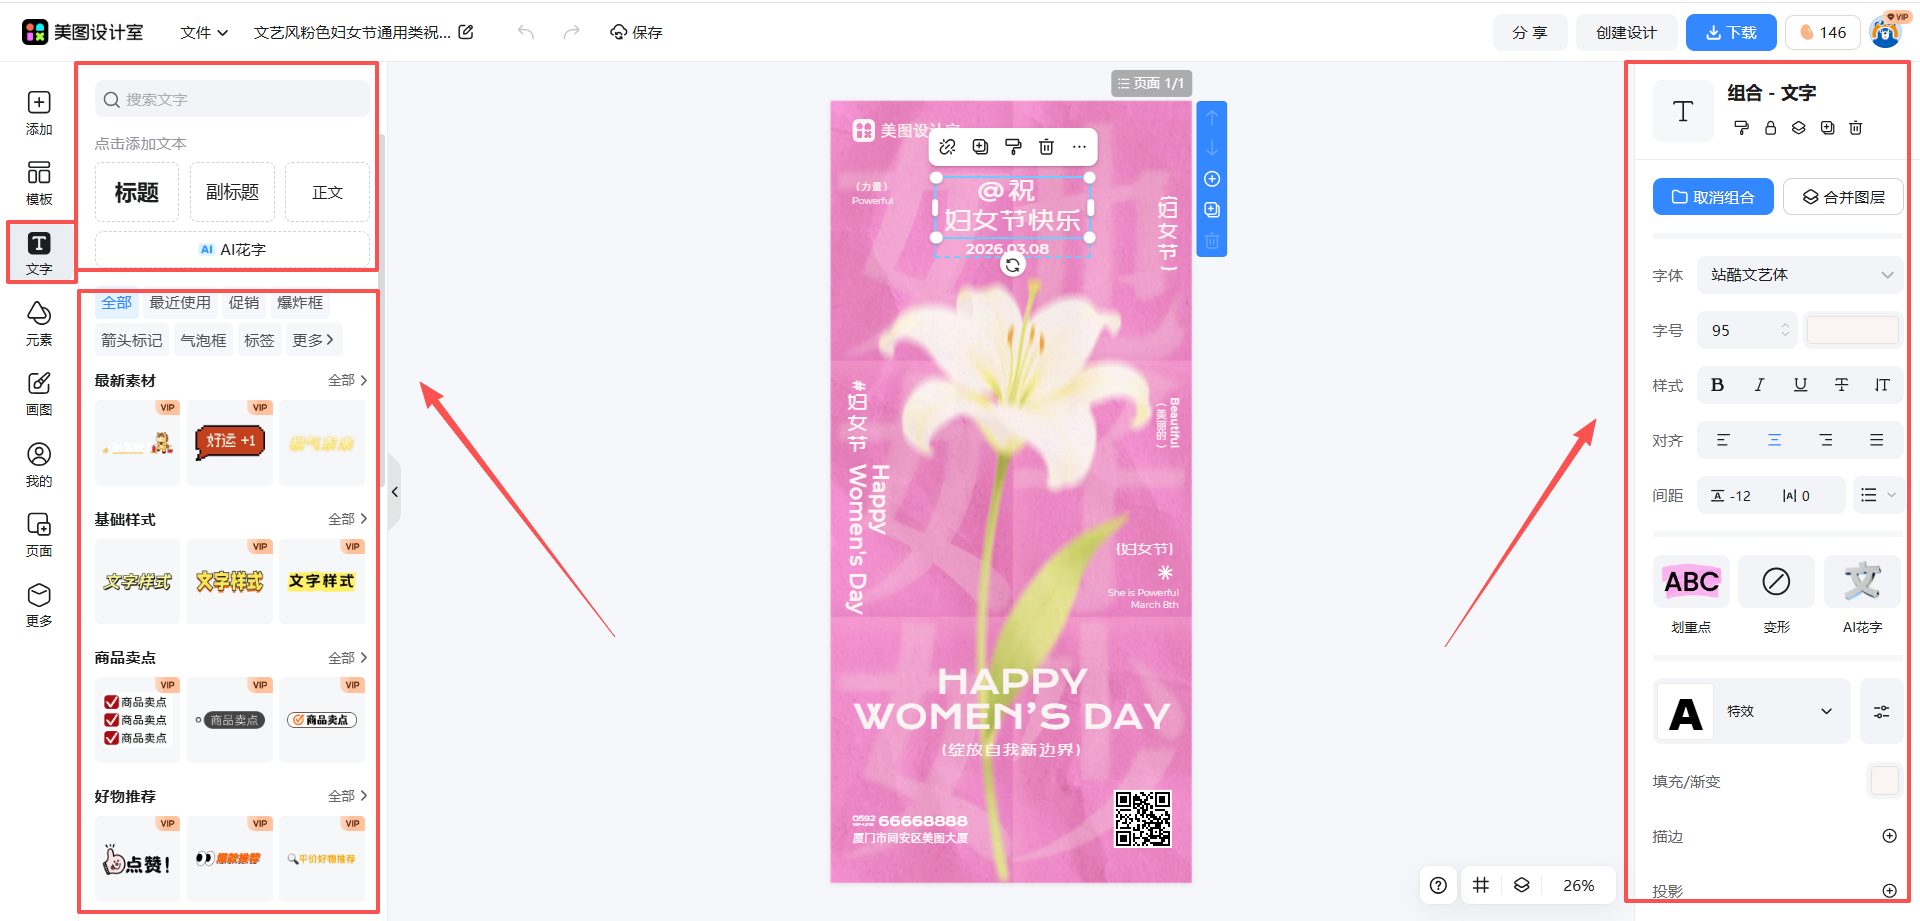Toggle bold text style
1920x921 pixels.
(1717, 385)
